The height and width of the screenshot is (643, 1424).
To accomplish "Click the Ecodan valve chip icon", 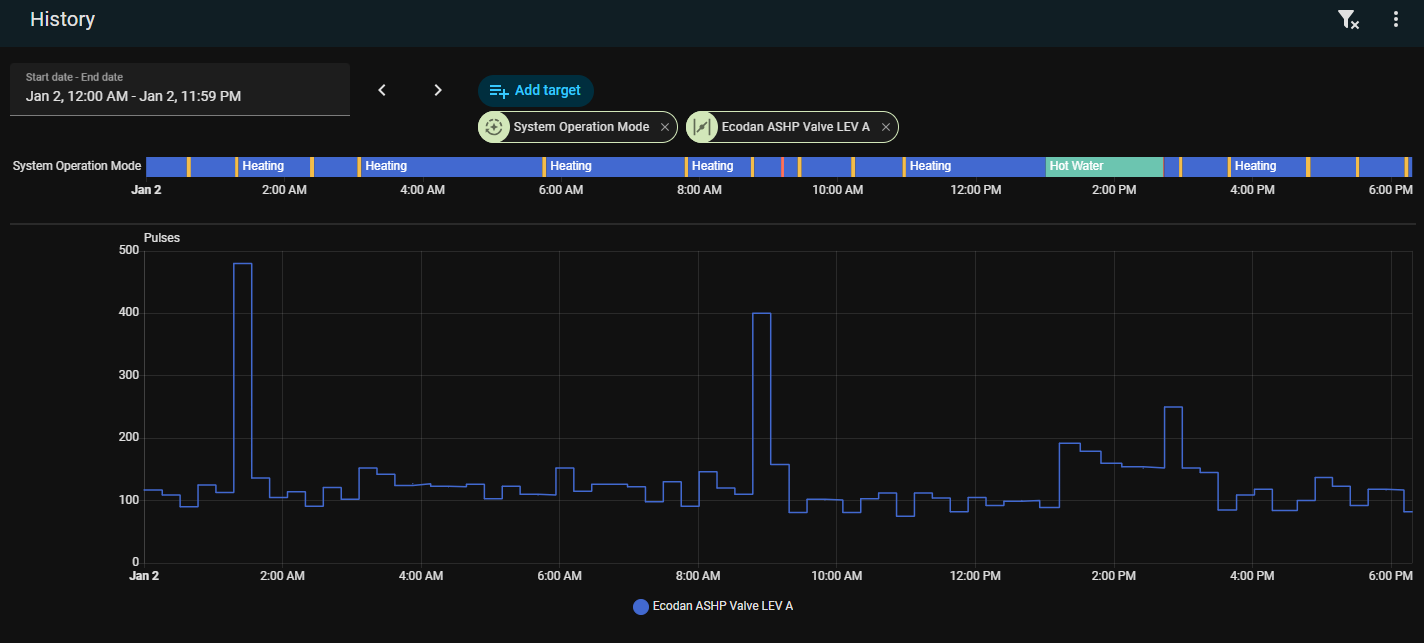I will tap(702, 127).
